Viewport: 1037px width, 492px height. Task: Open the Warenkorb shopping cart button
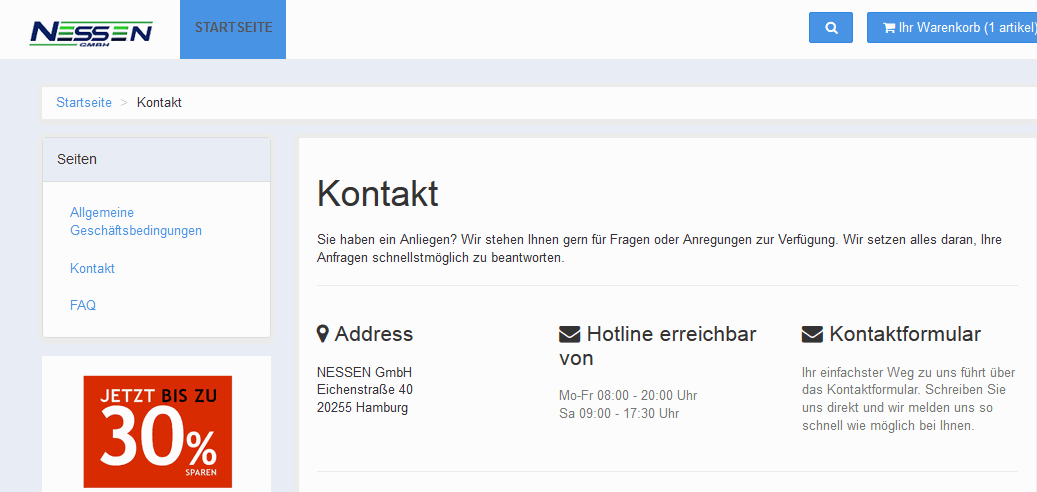(x=952, y=28)
